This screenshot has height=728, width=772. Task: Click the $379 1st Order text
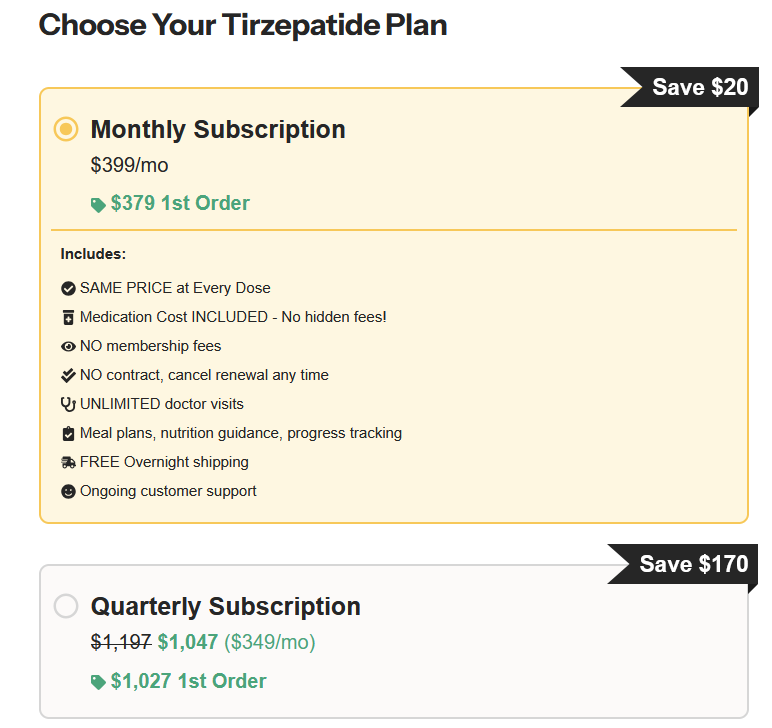[180, 203]
